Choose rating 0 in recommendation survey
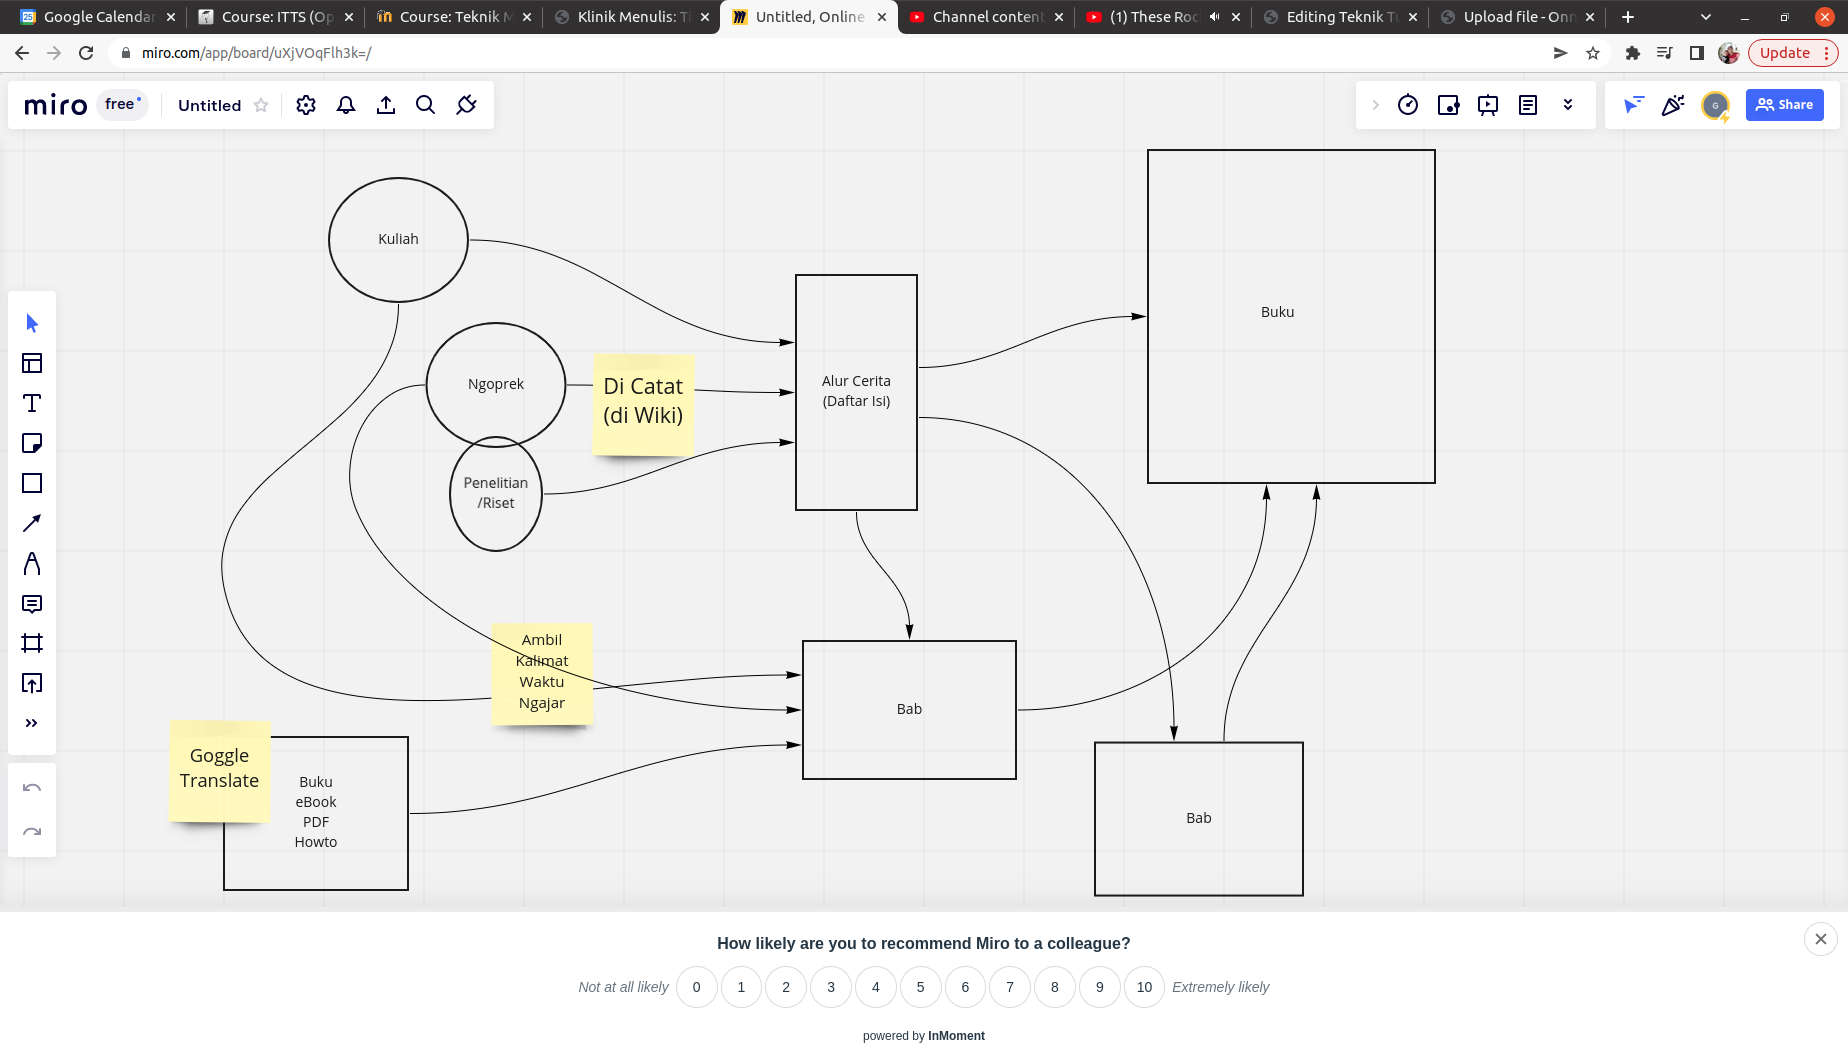1848x1053 pixels. [696, 987]
